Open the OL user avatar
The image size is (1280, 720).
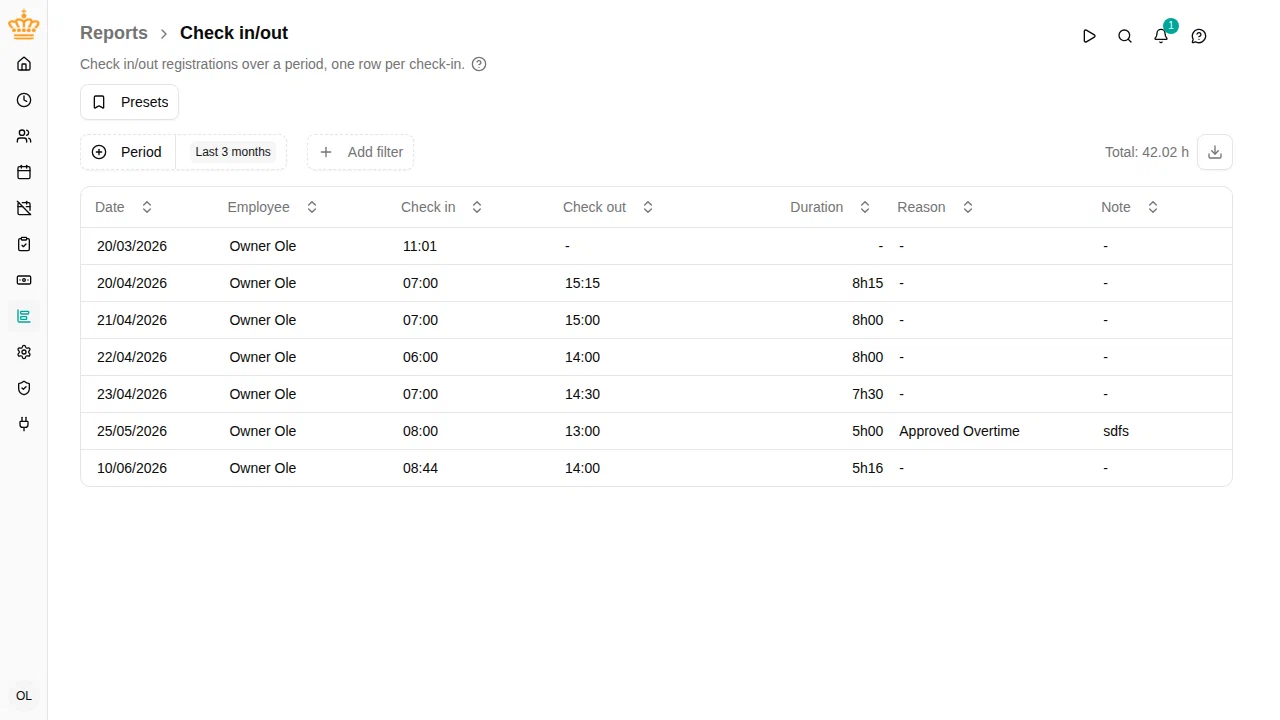(x=24, y=696)
